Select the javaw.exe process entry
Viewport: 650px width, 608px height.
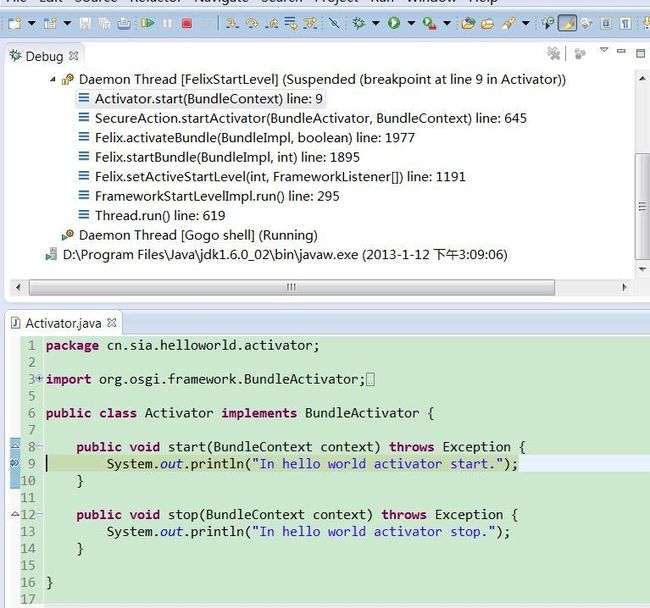click(276, 254)
